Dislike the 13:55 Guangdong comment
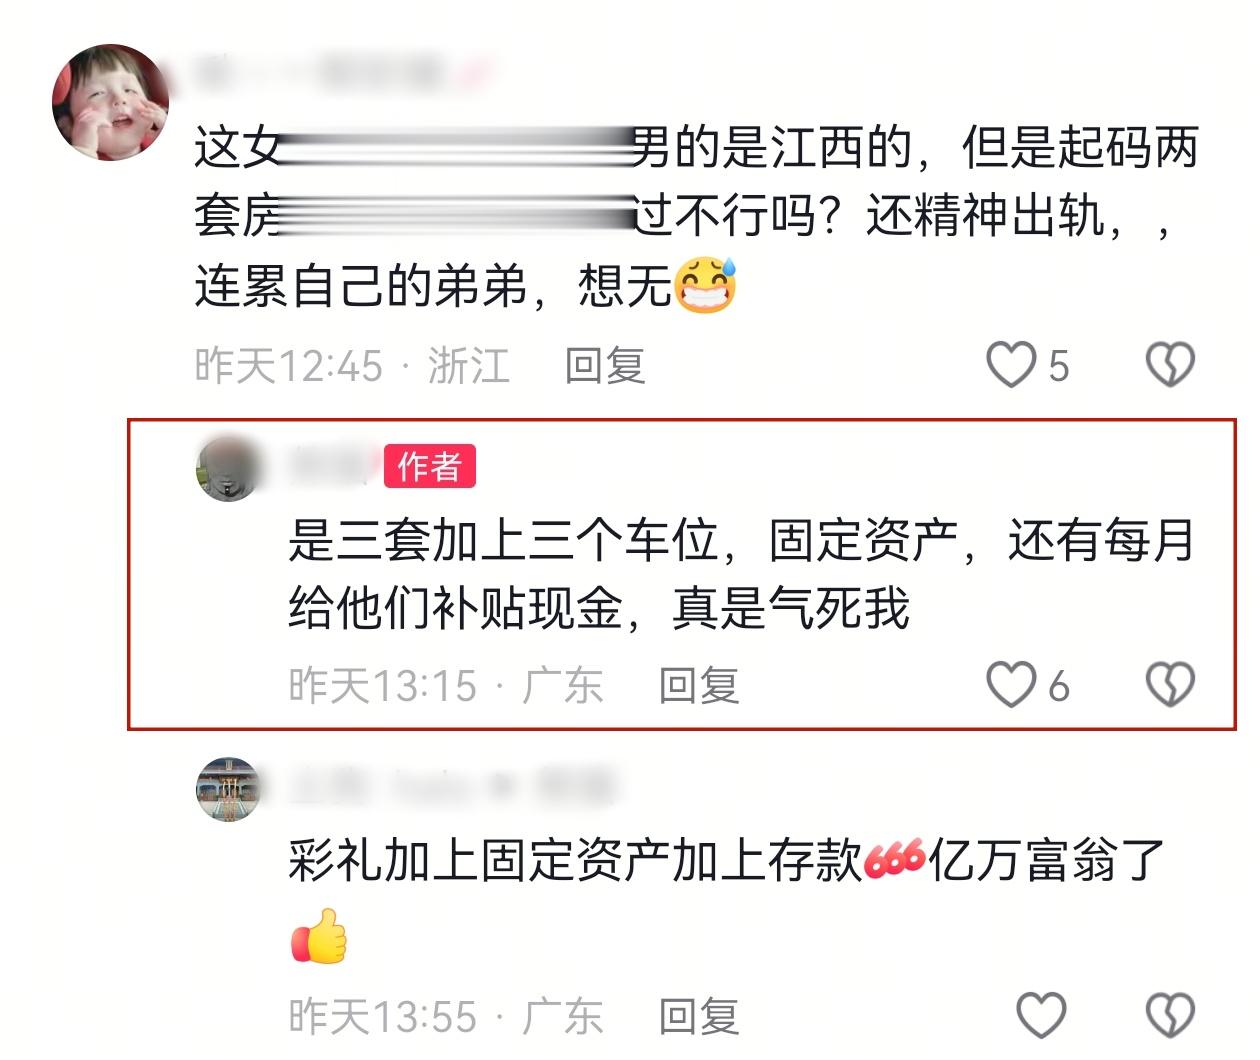The image size is (1260, 1060). [x=1170, y=1015]
